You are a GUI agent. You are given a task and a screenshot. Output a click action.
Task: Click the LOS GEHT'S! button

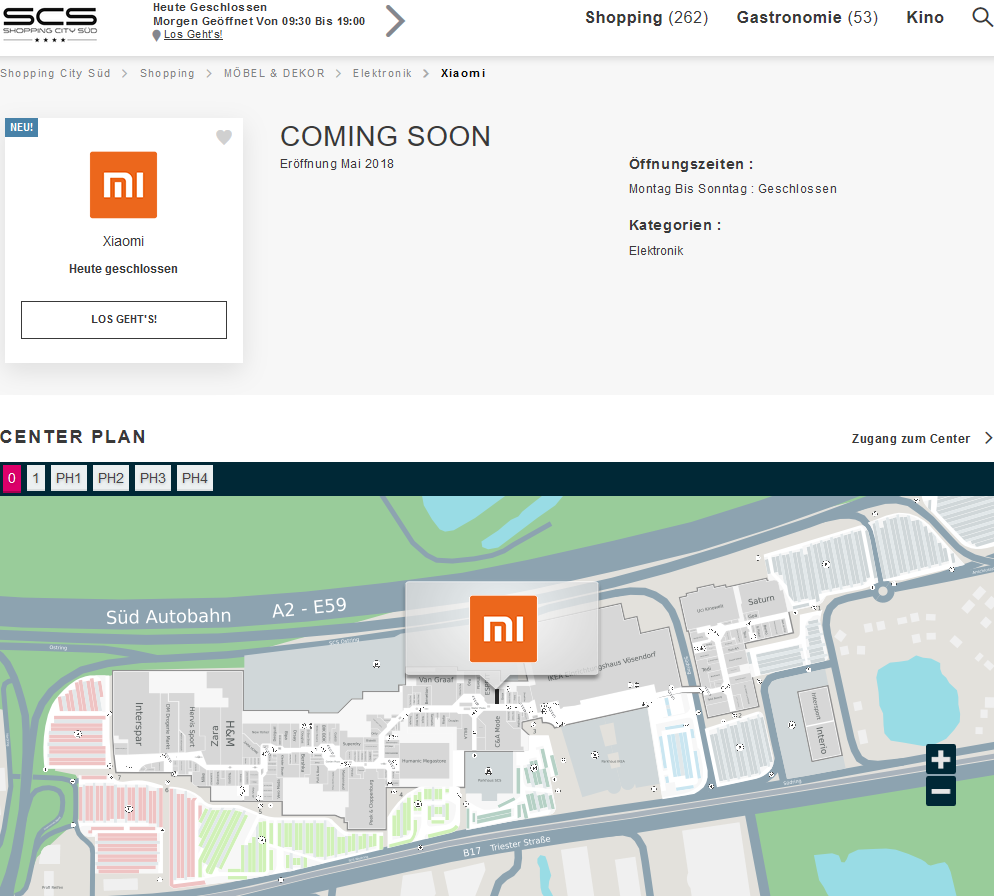(x=124, y=320)
